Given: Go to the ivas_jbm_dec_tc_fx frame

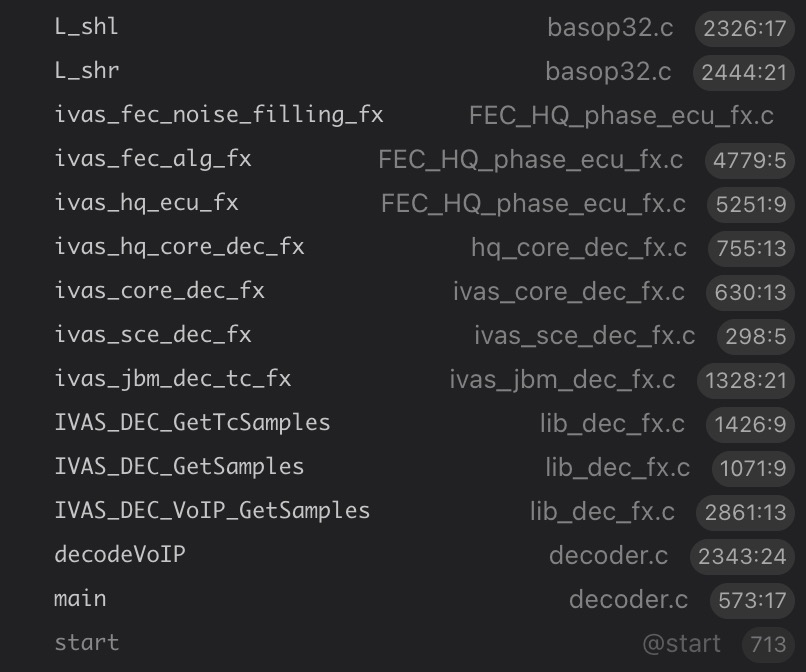Looking at the screenshot, I should click(x=172, y=379).
